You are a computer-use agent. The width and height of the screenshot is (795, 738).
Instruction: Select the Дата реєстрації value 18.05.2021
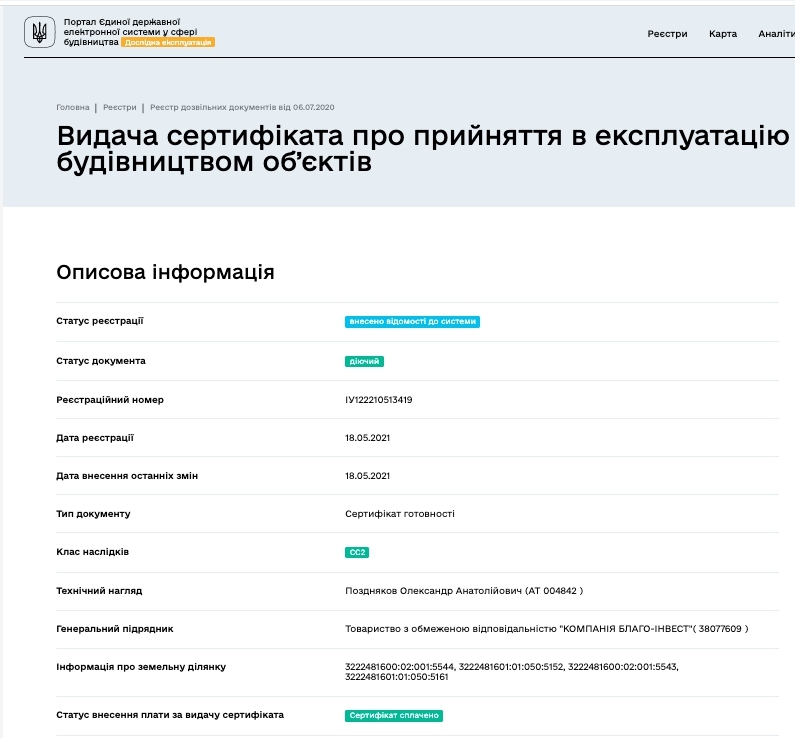(x=368, y=438)
